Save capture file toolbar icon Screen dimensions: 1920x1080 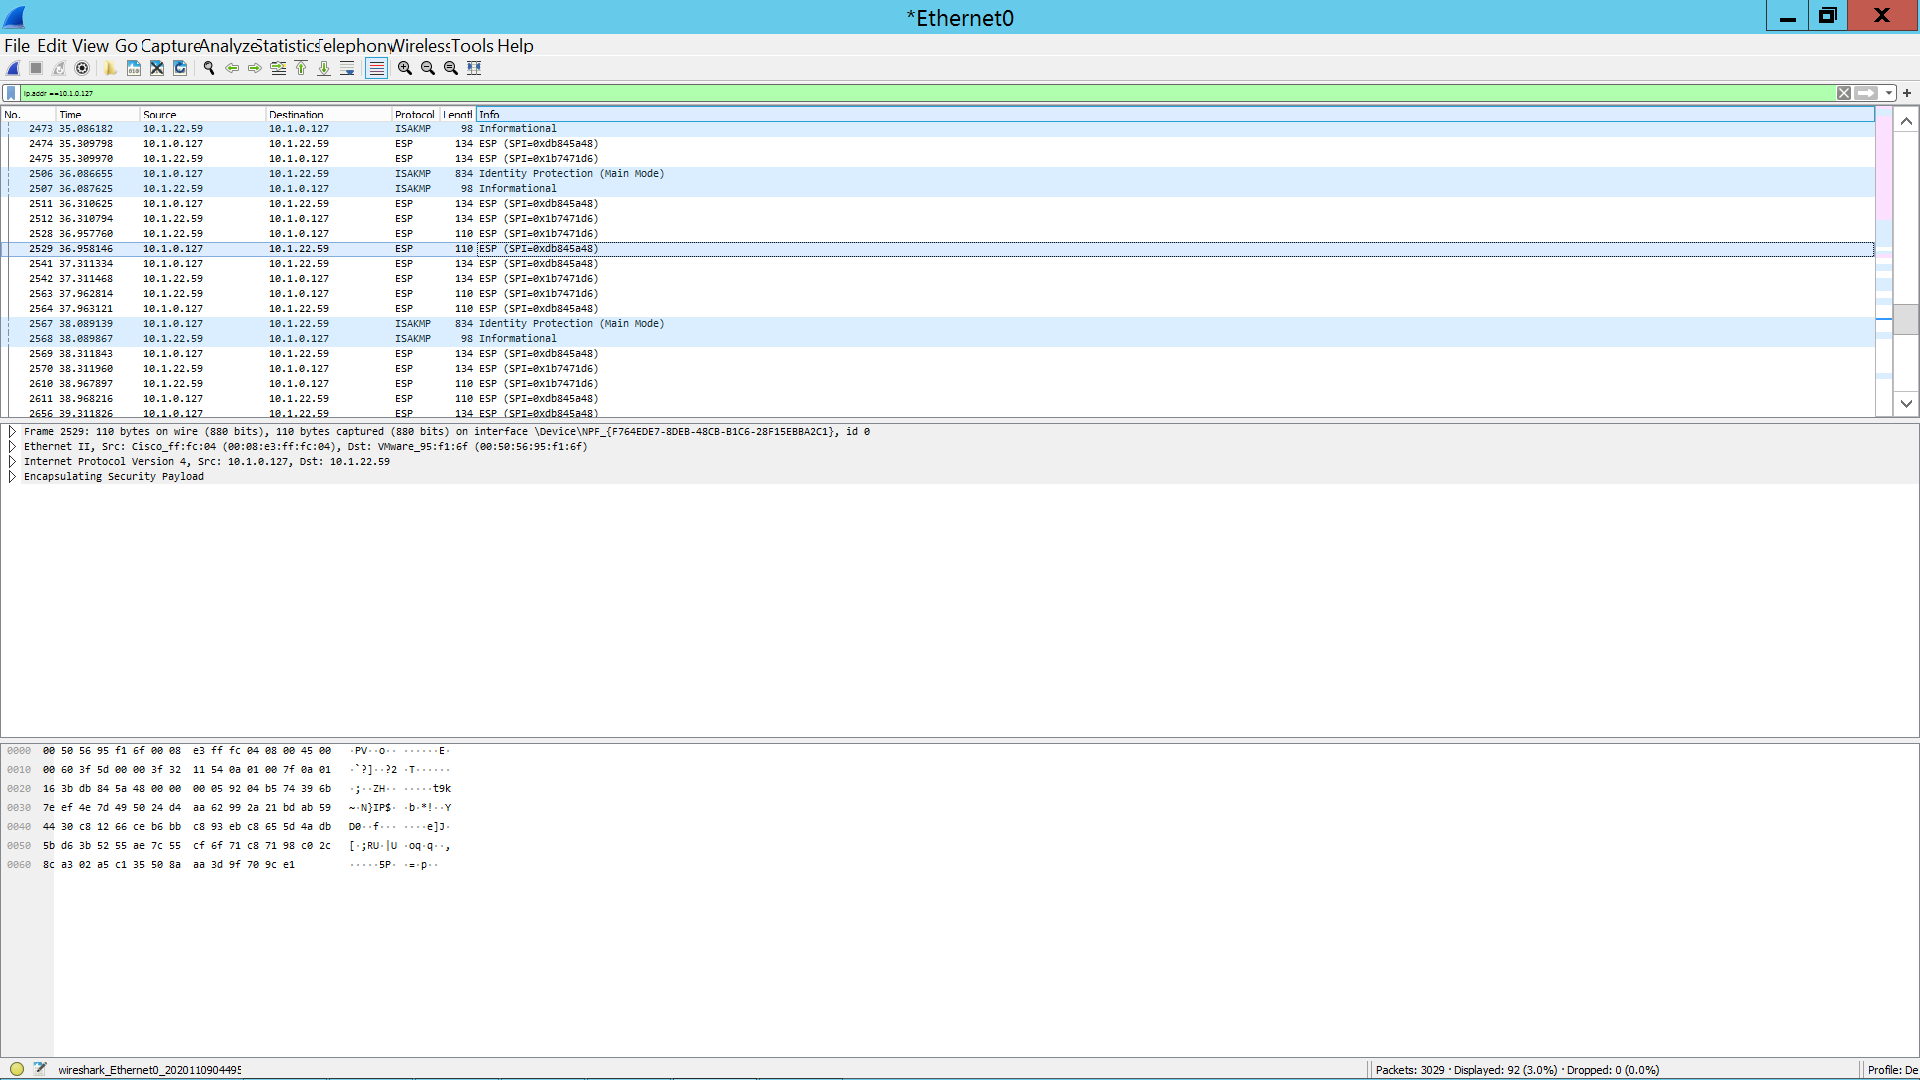134,68
